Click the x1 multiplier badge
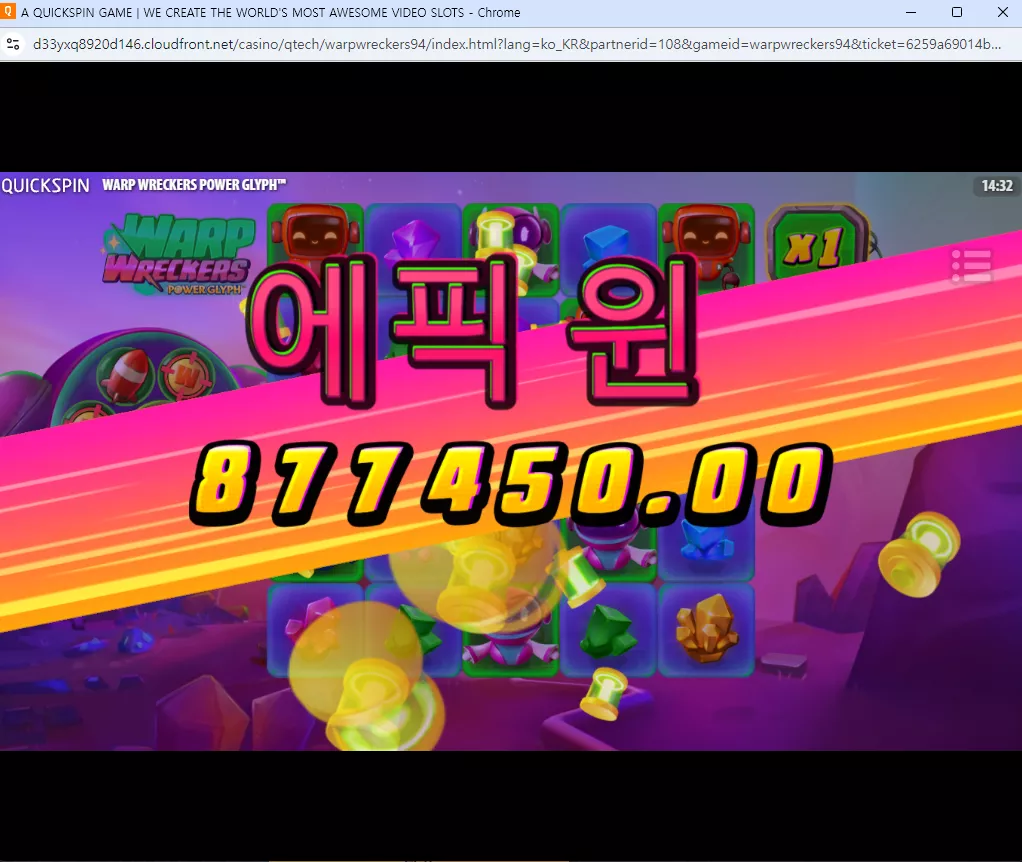Image resolution: width=1022 pixels, height=862 pixels. pyautogui.click(x=817, y=245)
